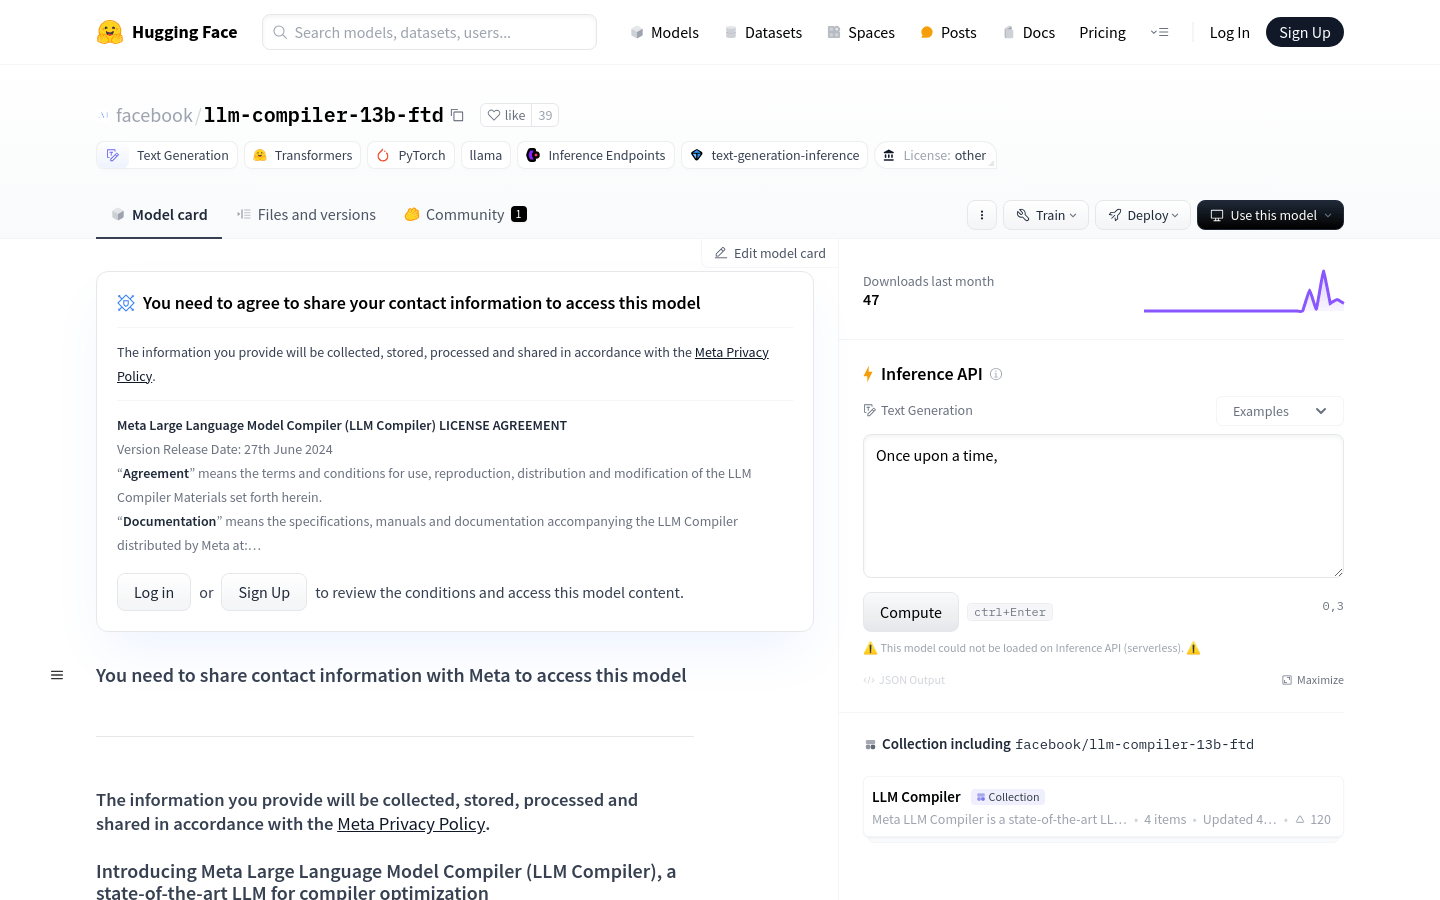Click the Sign Up header button
1440x900 pixels.
1304,32
